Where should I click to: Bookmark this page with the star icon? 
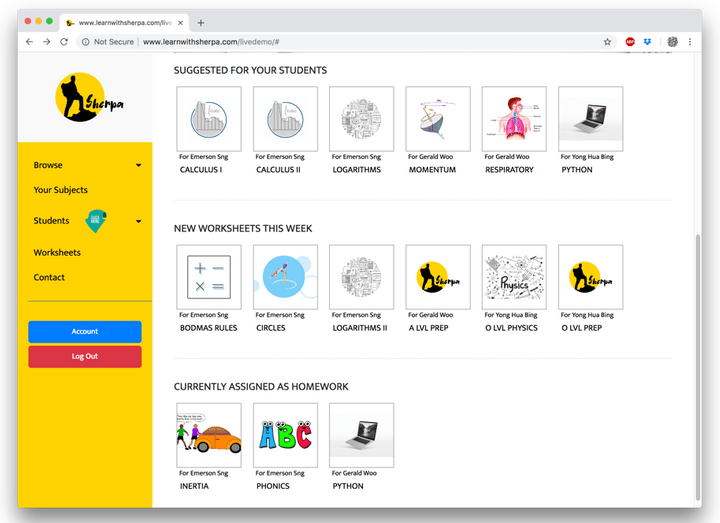click(x=607, y=42)
